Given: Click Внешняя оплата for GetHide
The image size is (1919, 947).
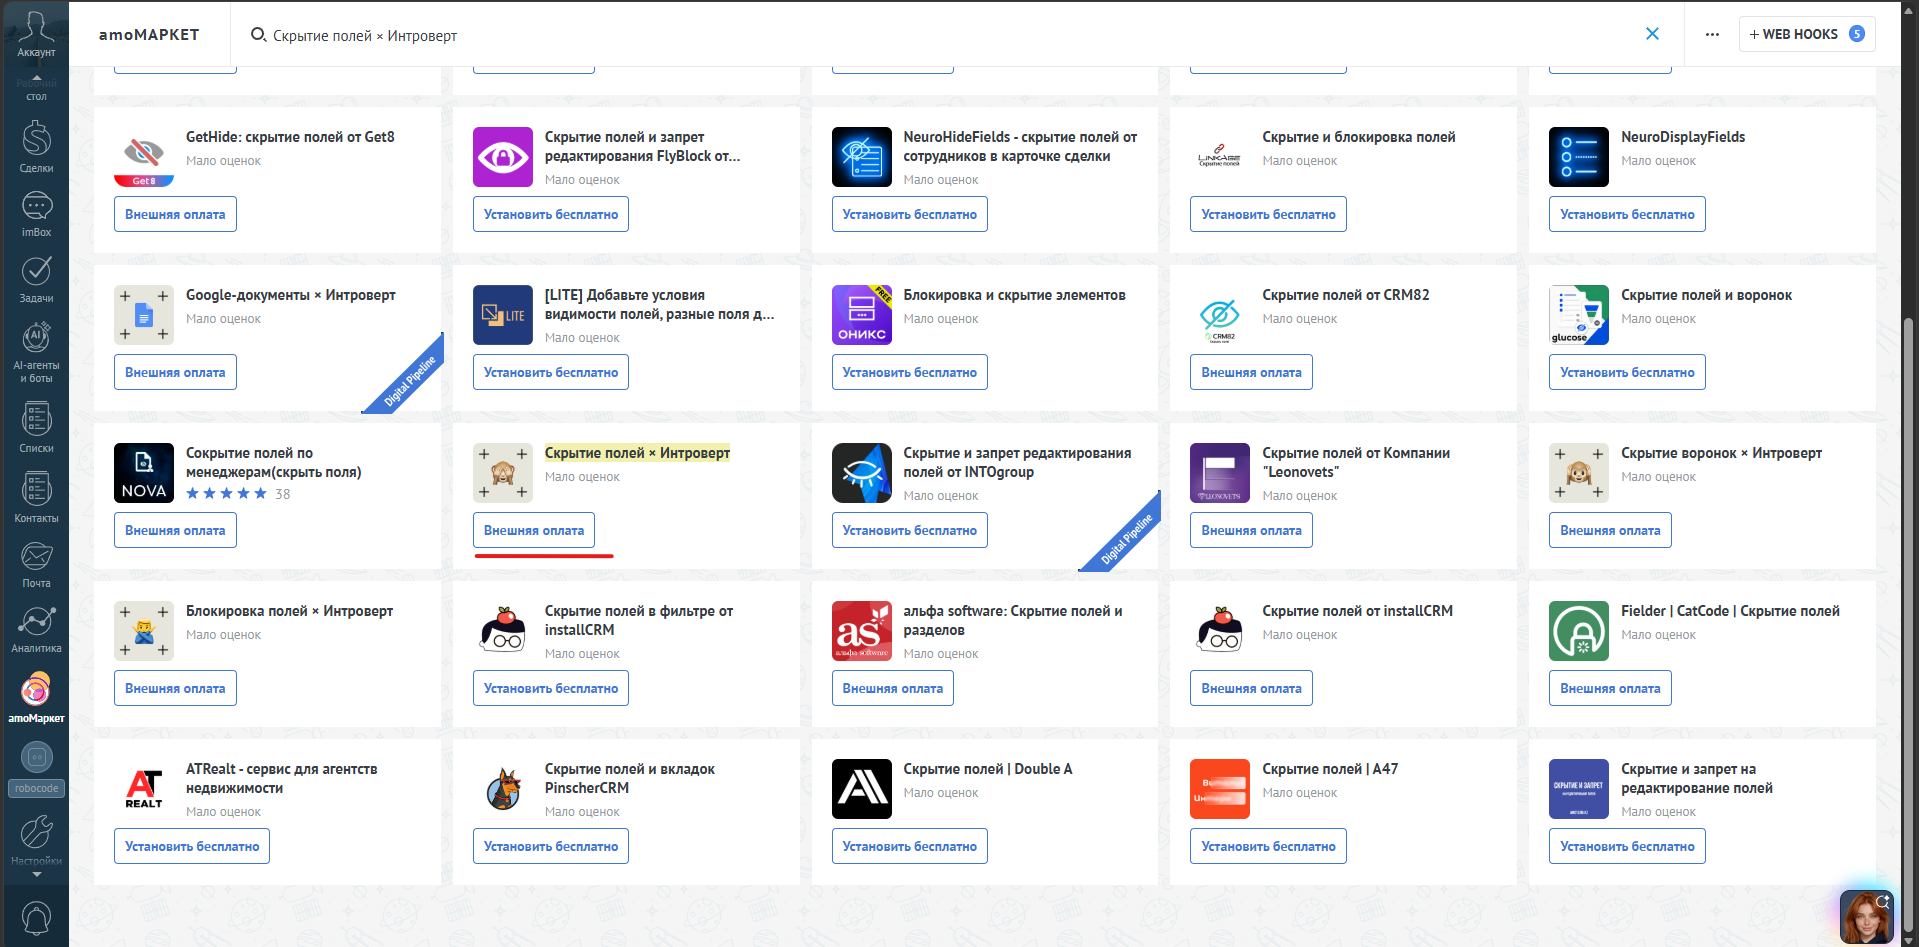Looking at the screenshot, I should pyautogui.click(x=175, y=214).
